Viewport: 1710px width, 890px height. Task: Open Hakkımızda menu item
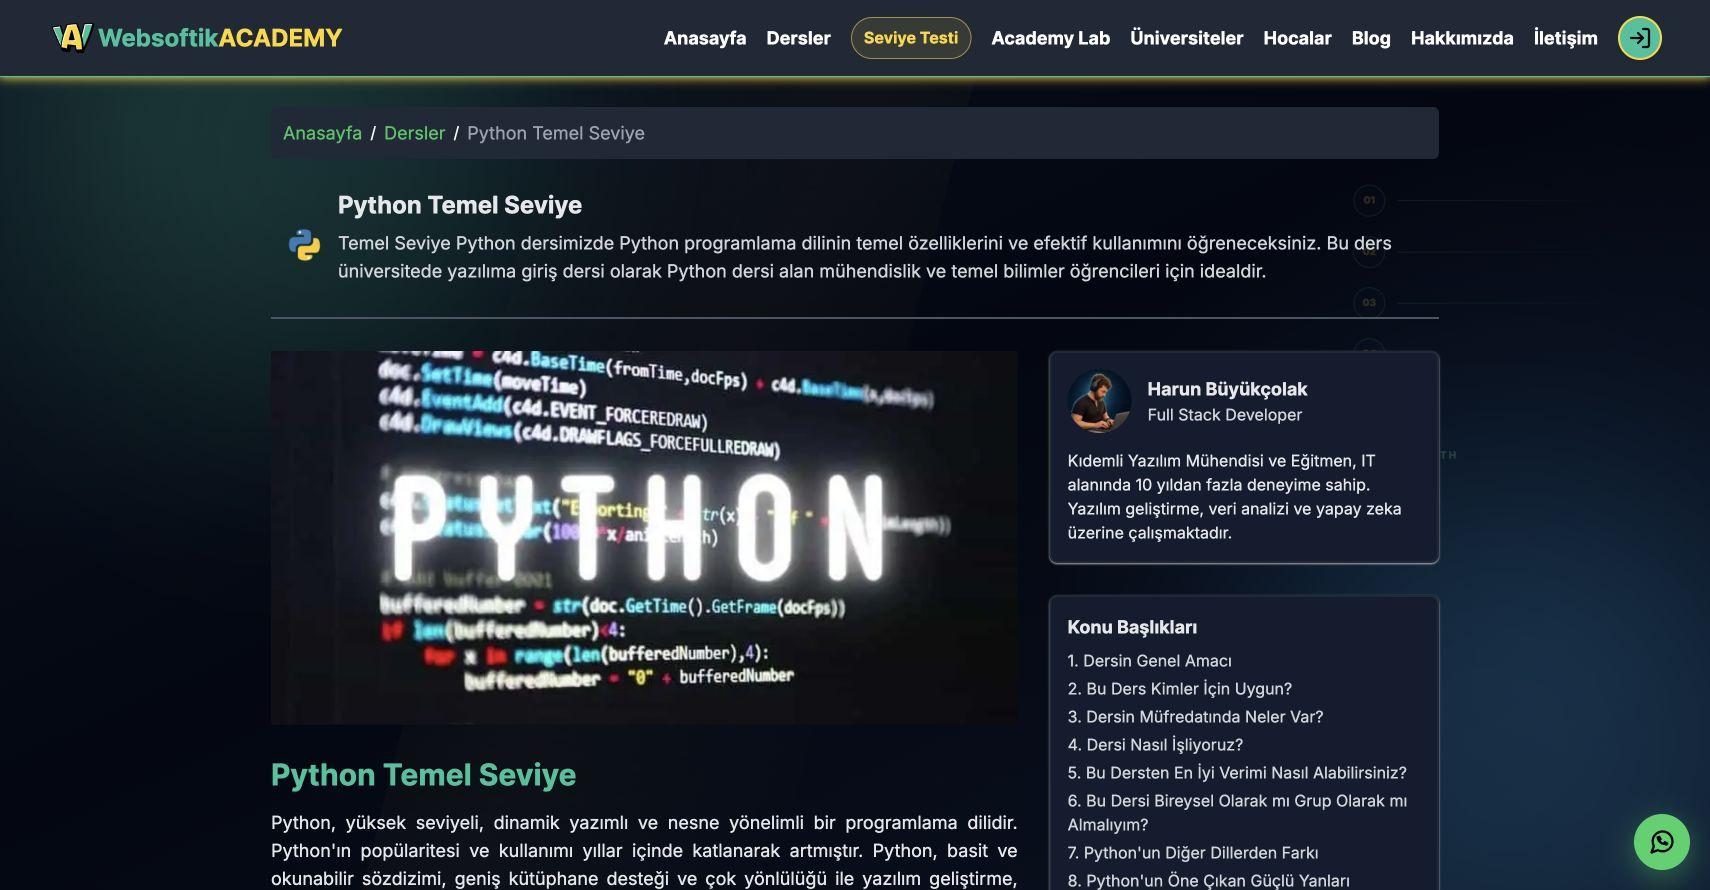coord(1462,38)
